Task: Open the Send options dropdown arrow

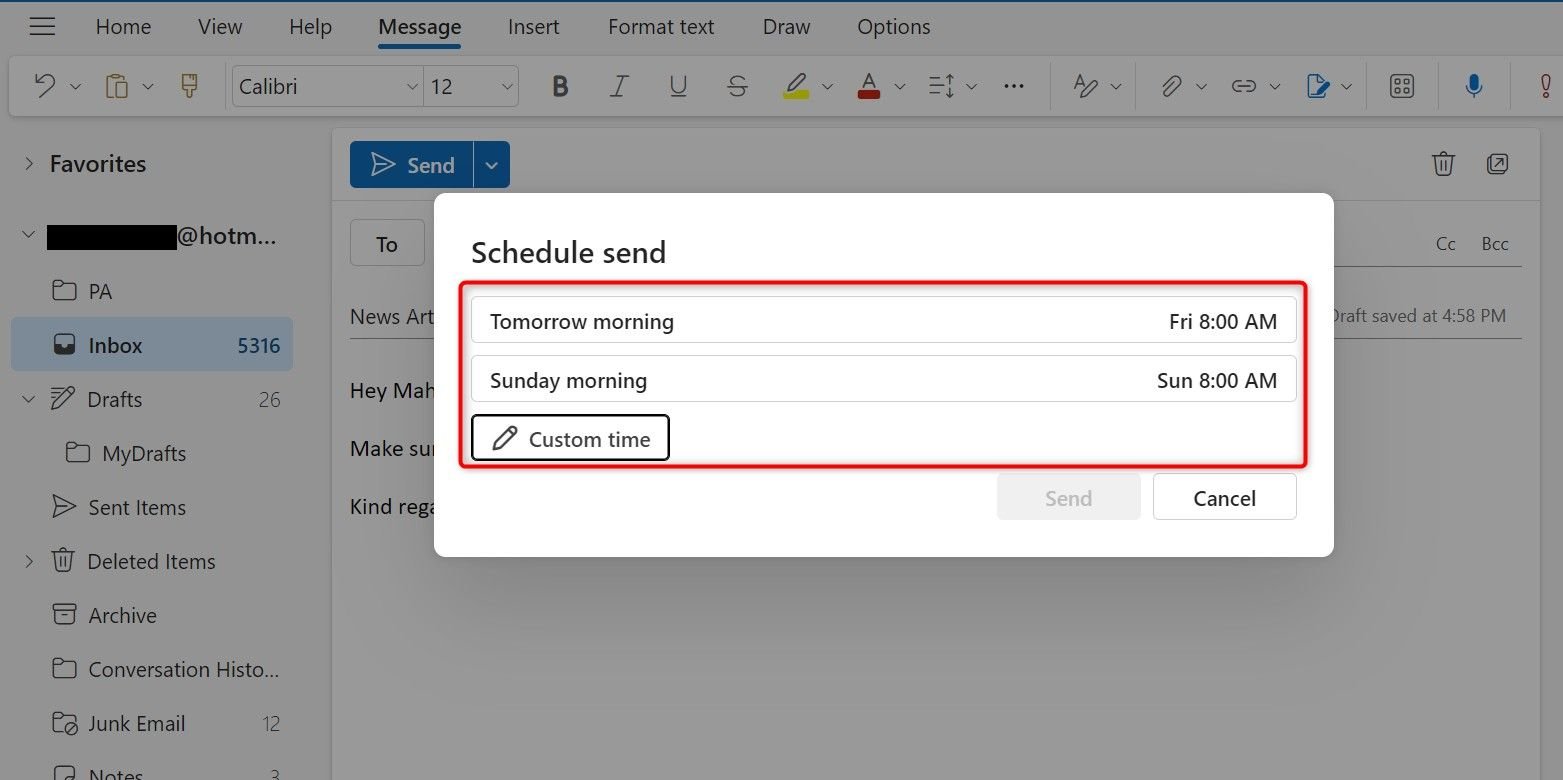Action: (491, 165)
